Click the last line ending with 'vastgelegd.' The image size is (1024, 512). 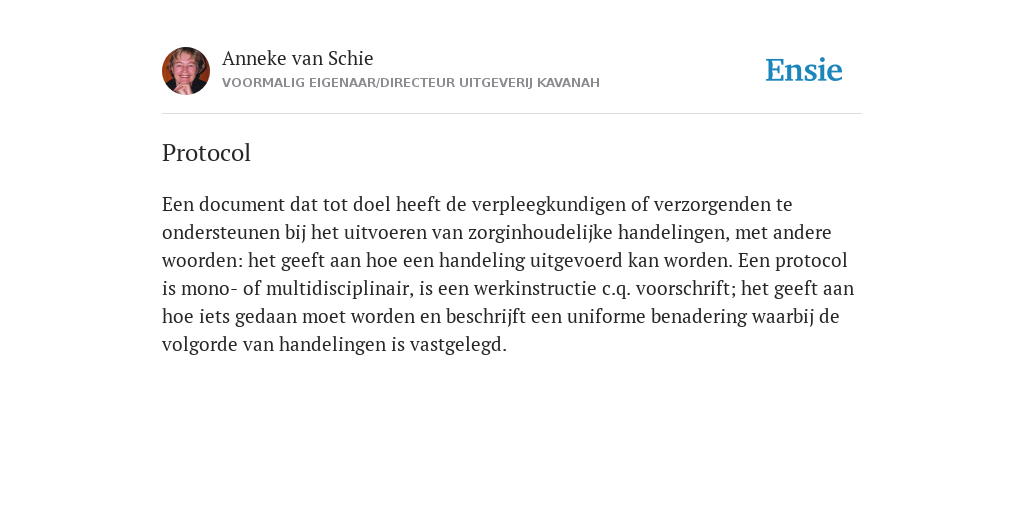pyautogui.click(x=334, y=345)
